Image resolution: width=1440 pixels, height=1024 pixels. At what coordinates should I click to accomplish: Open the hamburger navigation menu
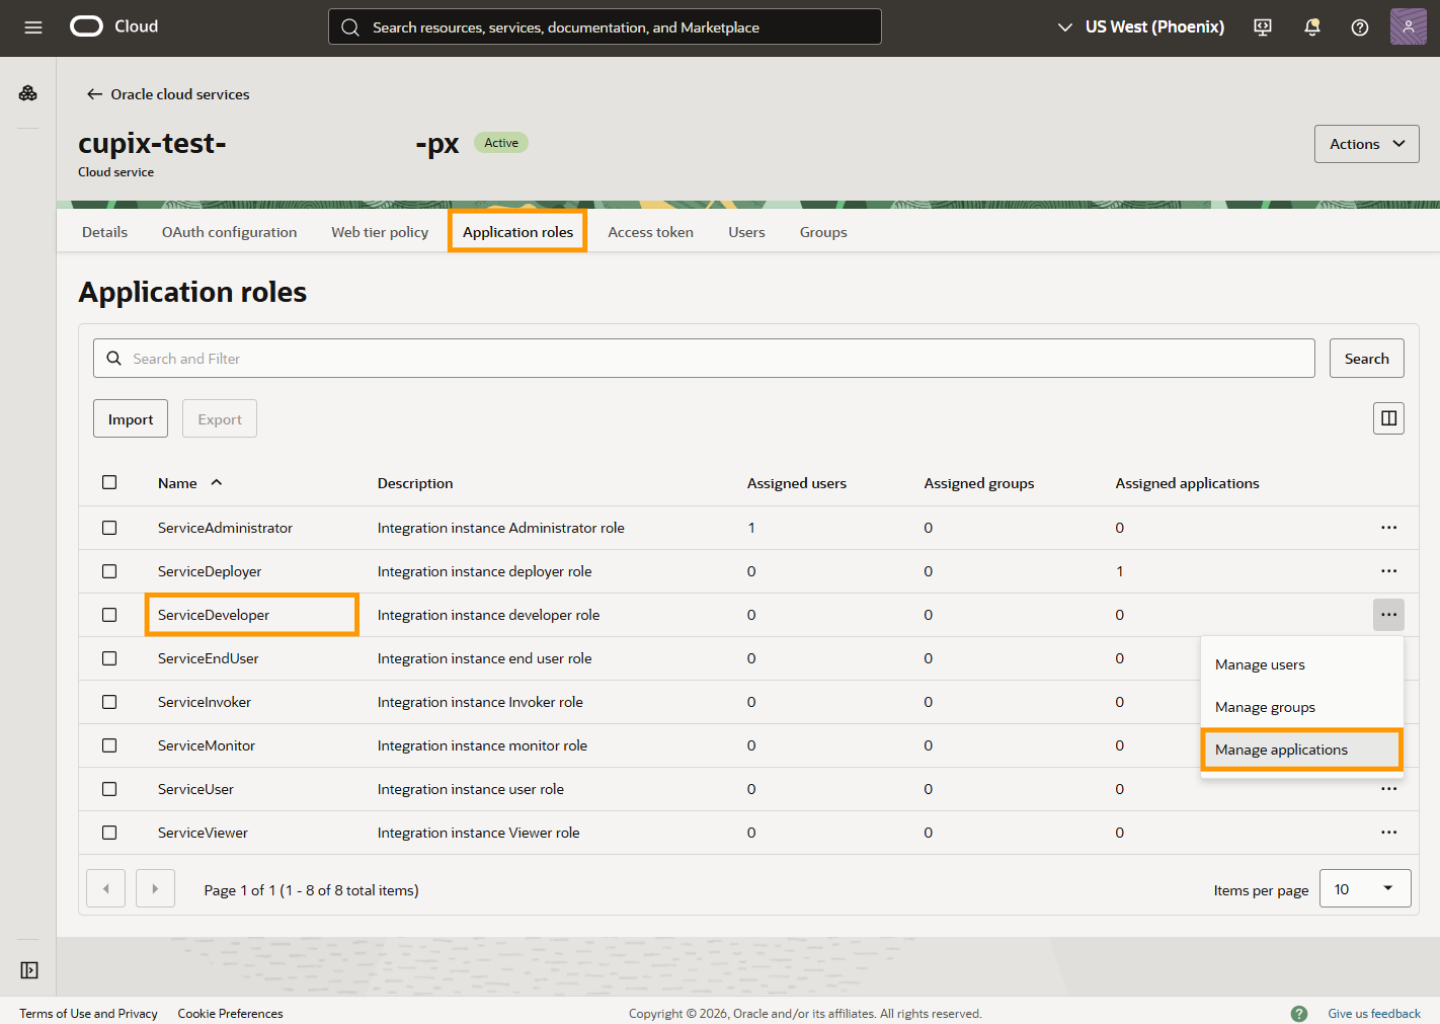coord(33,27)
